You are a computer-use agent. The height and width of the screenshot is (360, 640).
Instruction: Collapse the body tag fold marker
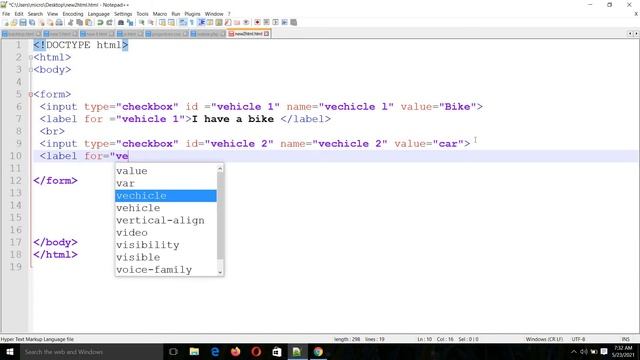[31, 70]
